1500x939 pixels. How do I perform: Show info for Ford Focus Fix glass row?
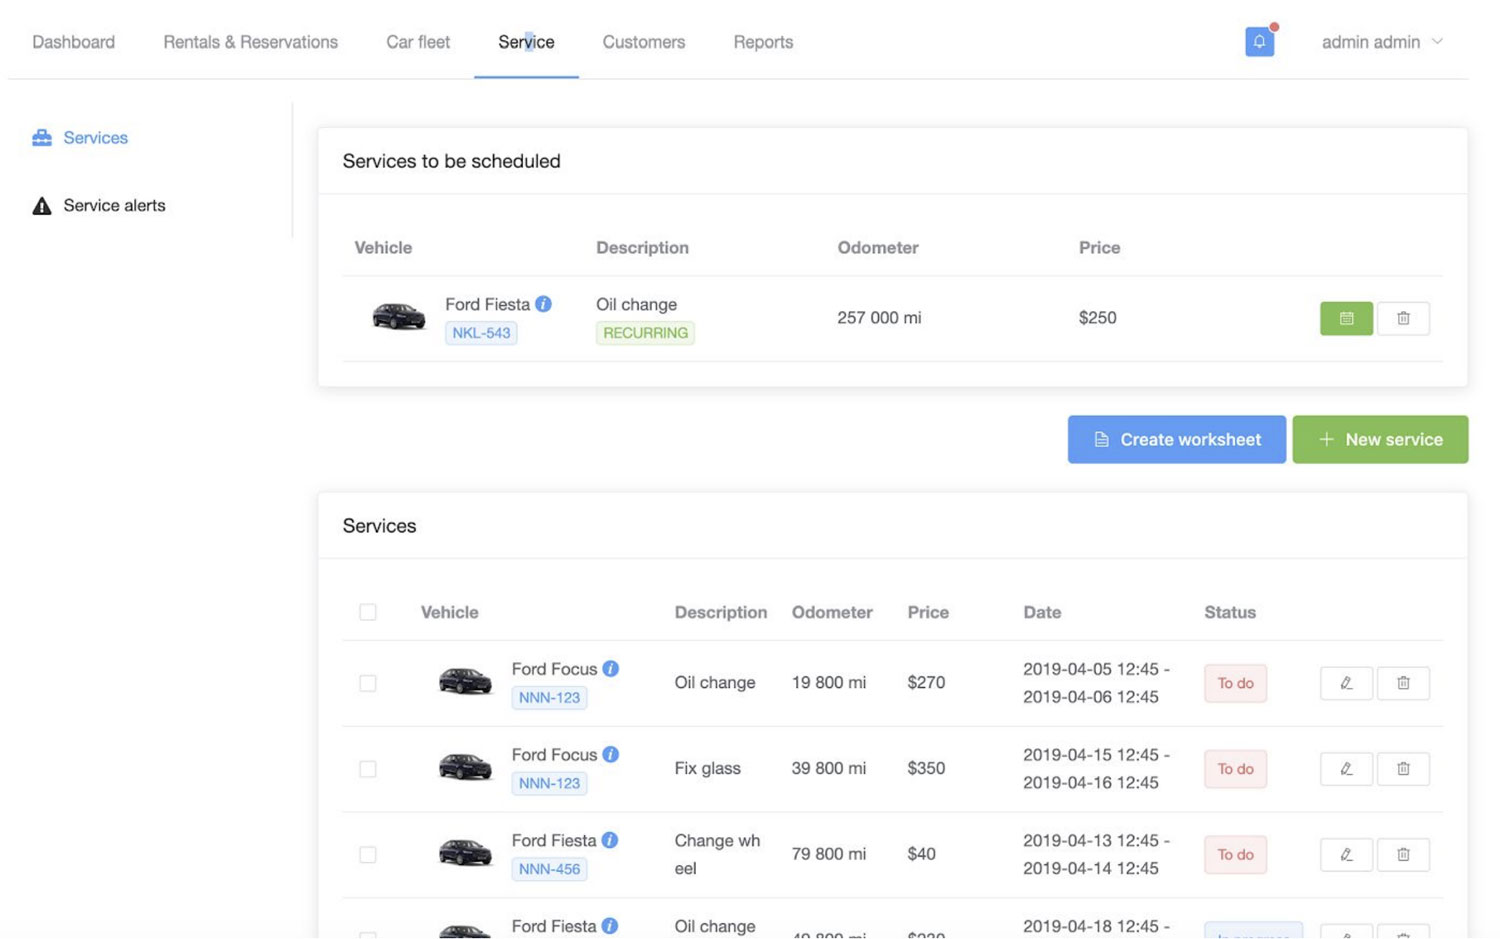click(611, 754)
